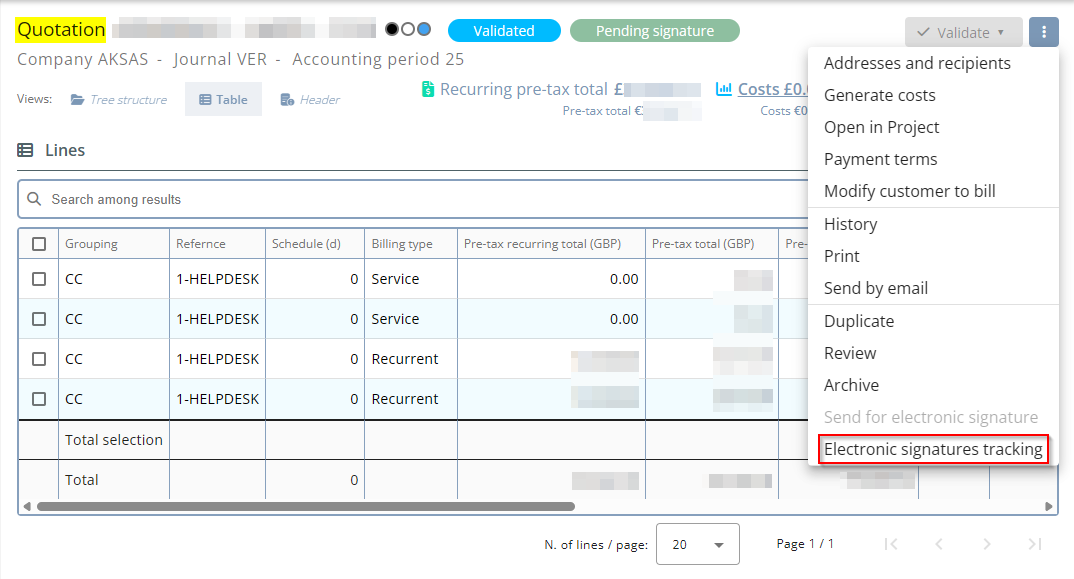Expand the Validate dropdown button
Screen dimensions: 1074x579
pyautogui.click(x=963, y=32)
